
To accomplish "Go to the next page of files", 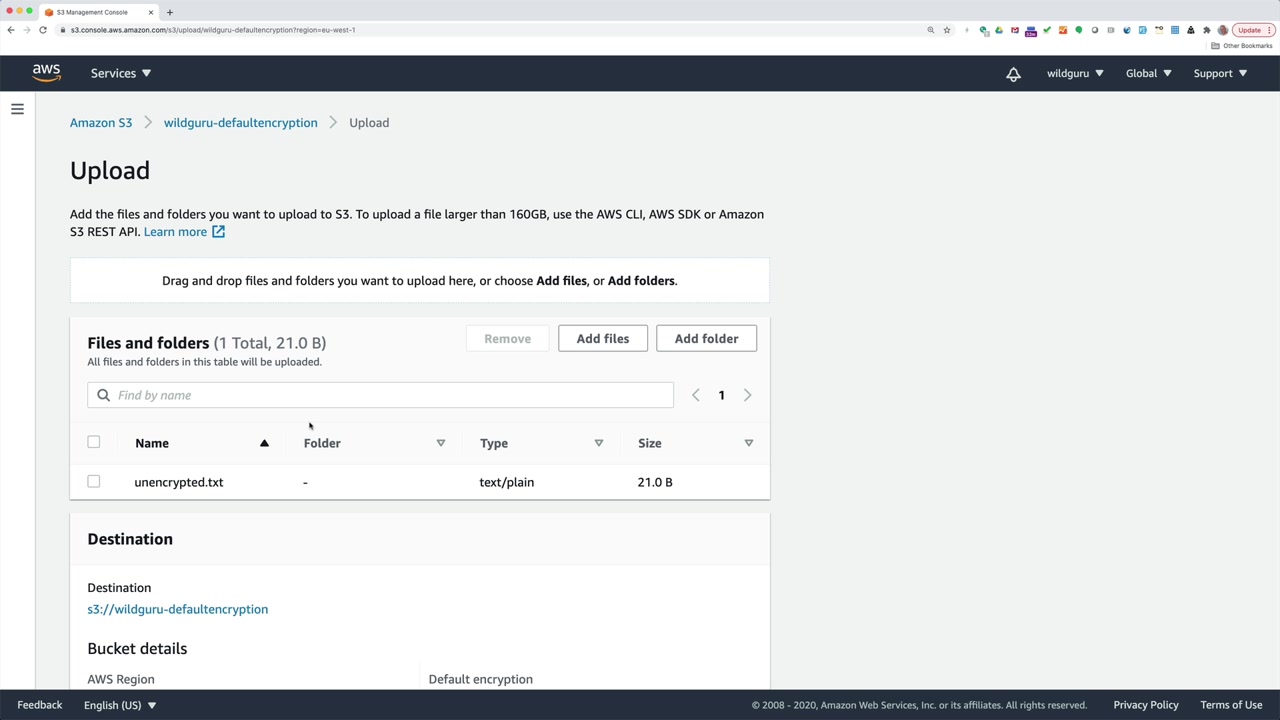I will coord(747,395).
